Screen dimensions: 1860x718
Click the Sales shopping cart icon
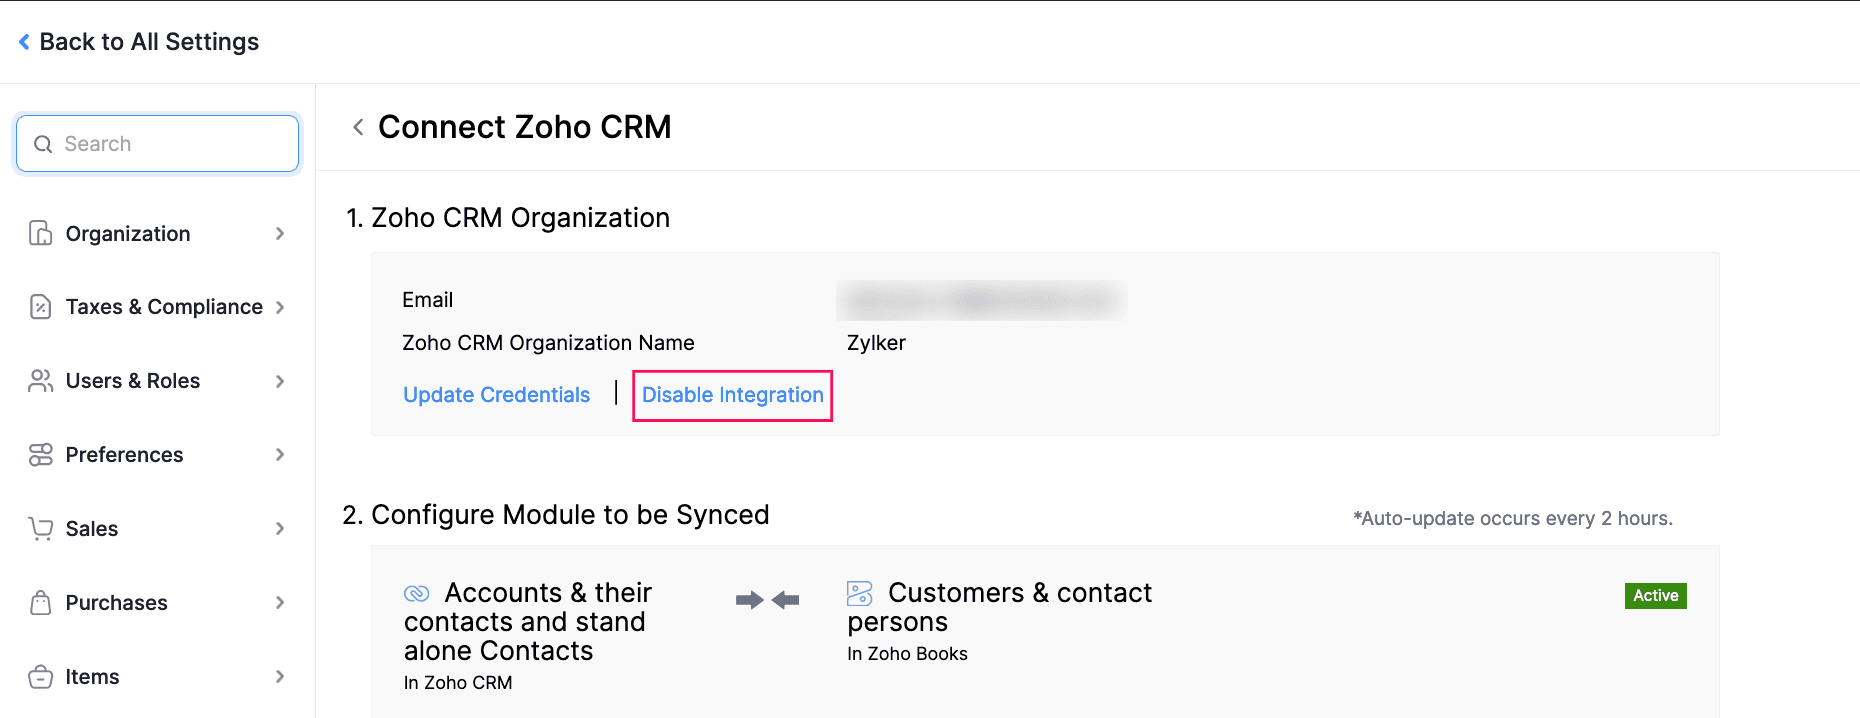(x=40, y=529)
